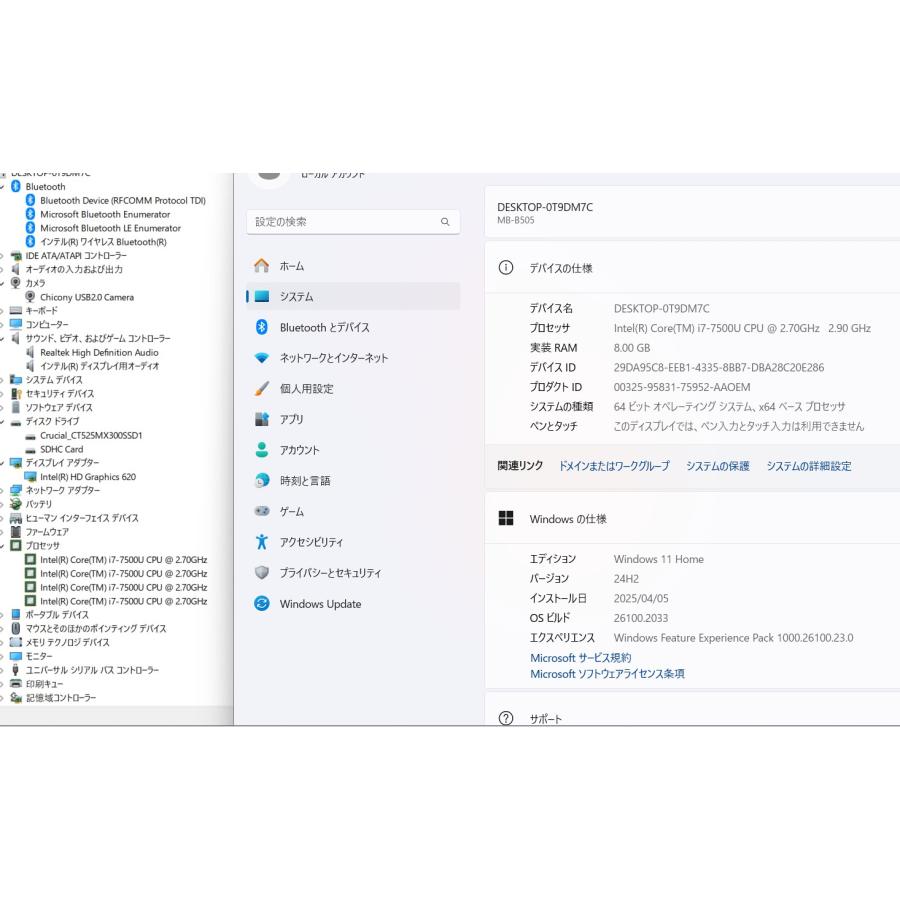Collapse the プロセッサ tree node

(x=3, y=546)
